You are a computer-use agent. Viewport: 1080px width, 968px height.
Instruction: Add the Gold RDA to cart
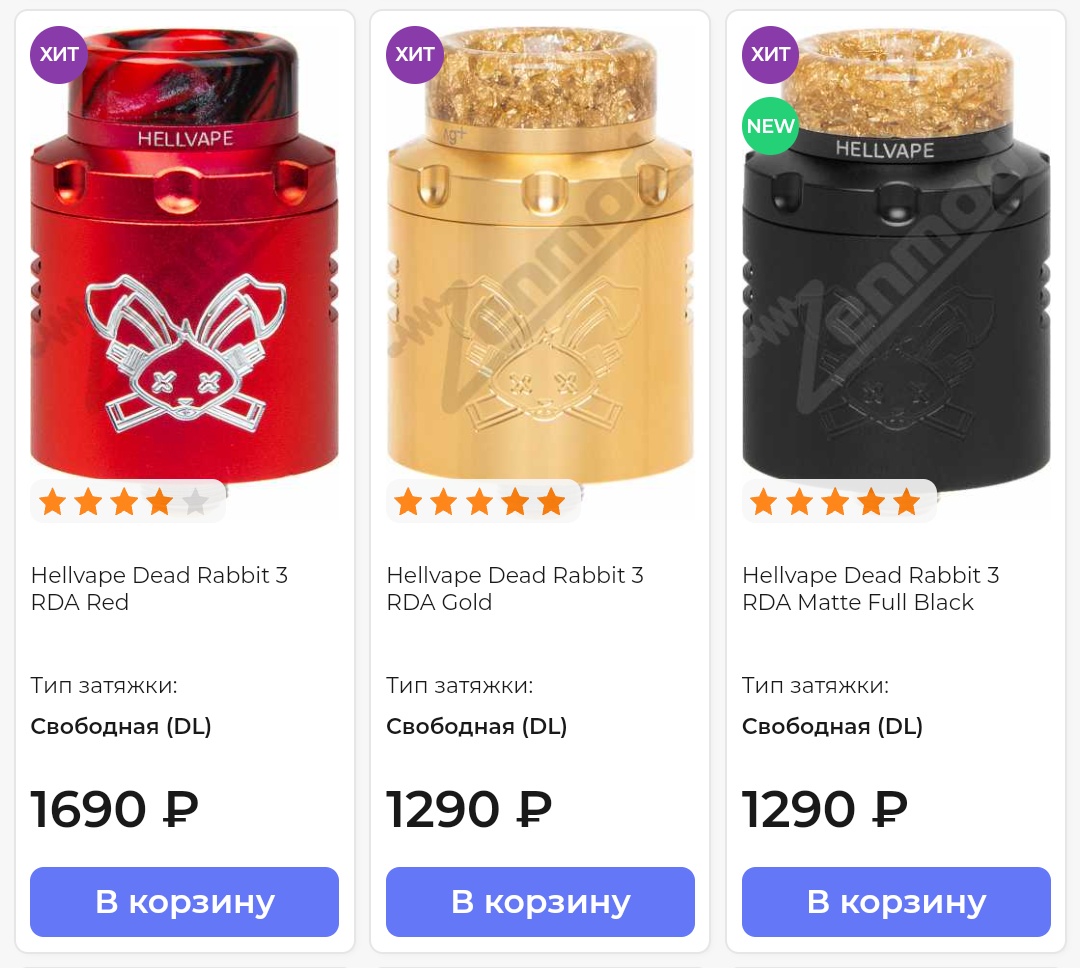click(x=540, y=902)
